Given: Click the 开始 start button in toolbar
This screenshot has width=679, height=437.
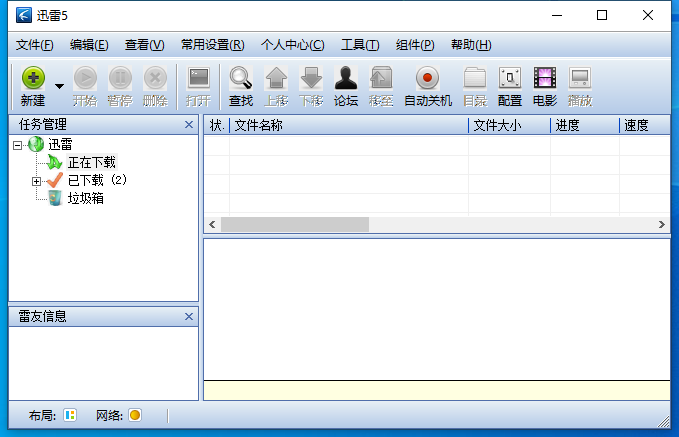Looking at the screenshot, I should 85,86.
